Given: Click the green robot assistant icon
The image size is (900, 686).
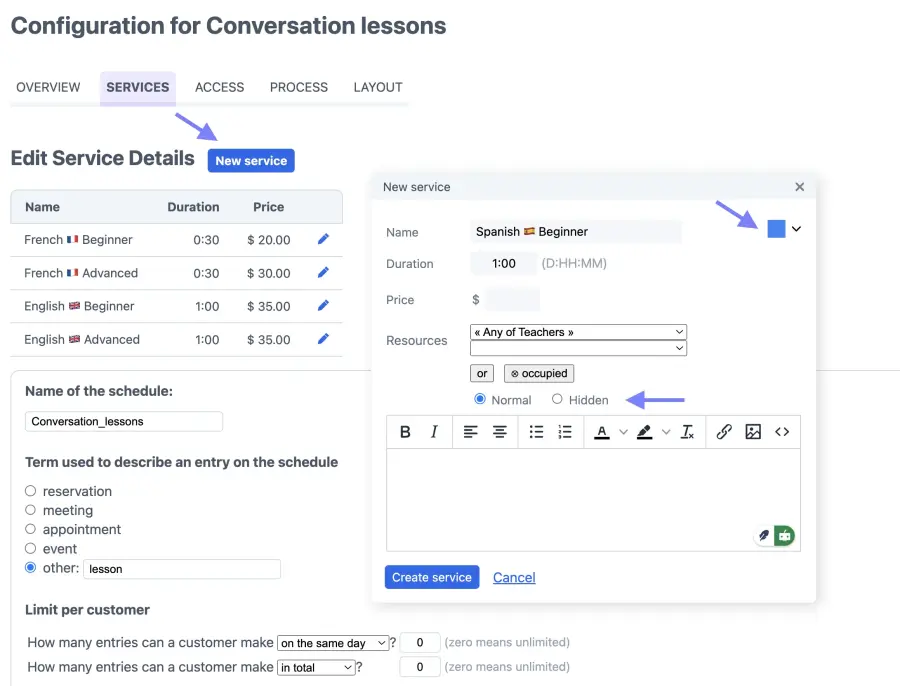Looking at the screenshot, I should click(x=785, y=536).
